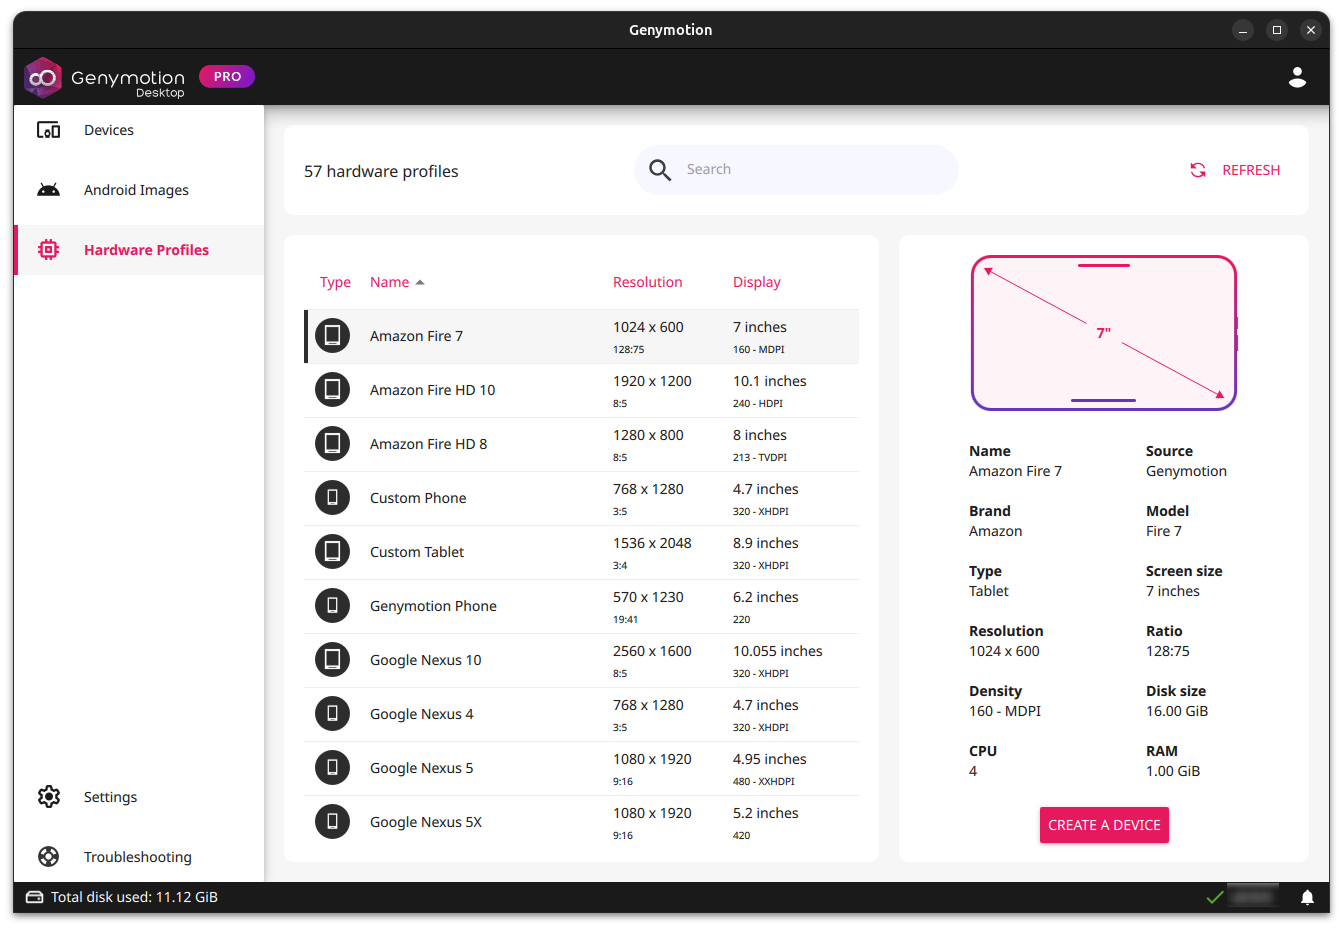Open the Devices section
This screenshot has height=929, width=1343.
point(108,130)
